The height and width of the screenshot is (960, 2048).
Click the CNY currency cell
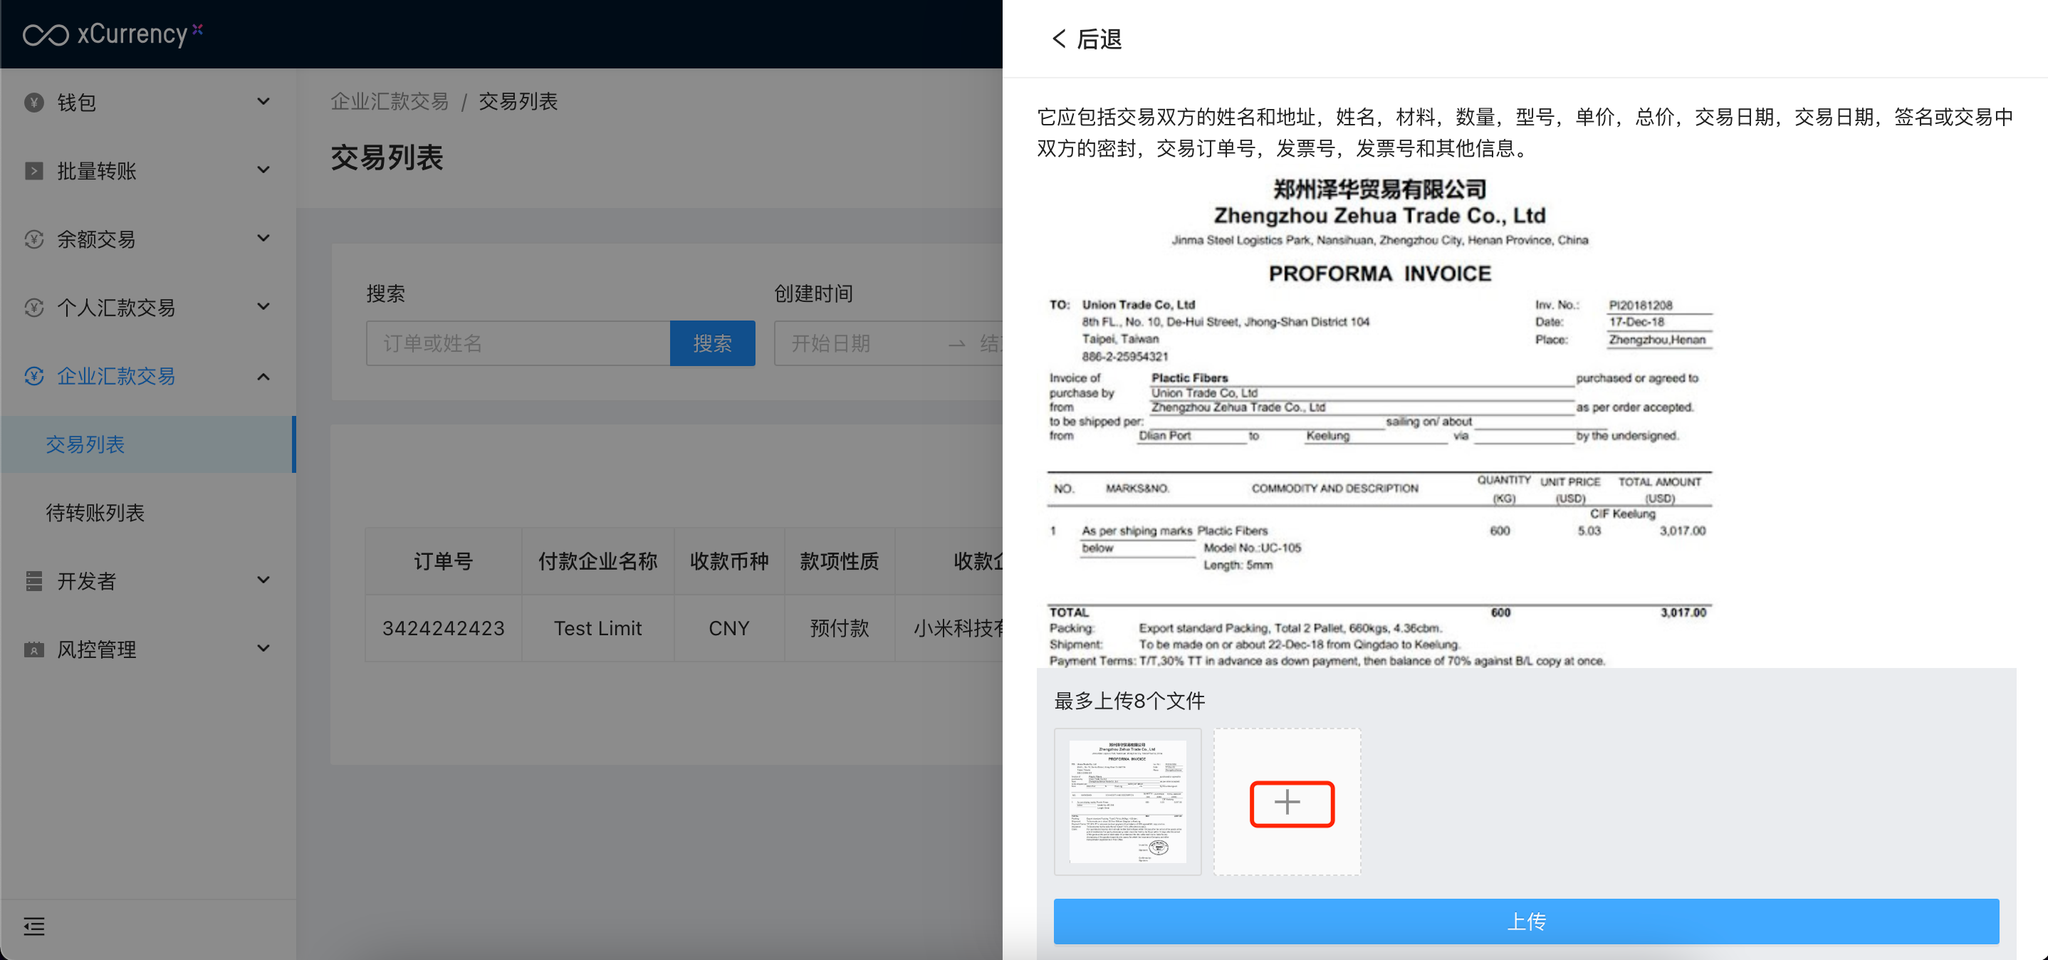(729, 628)
